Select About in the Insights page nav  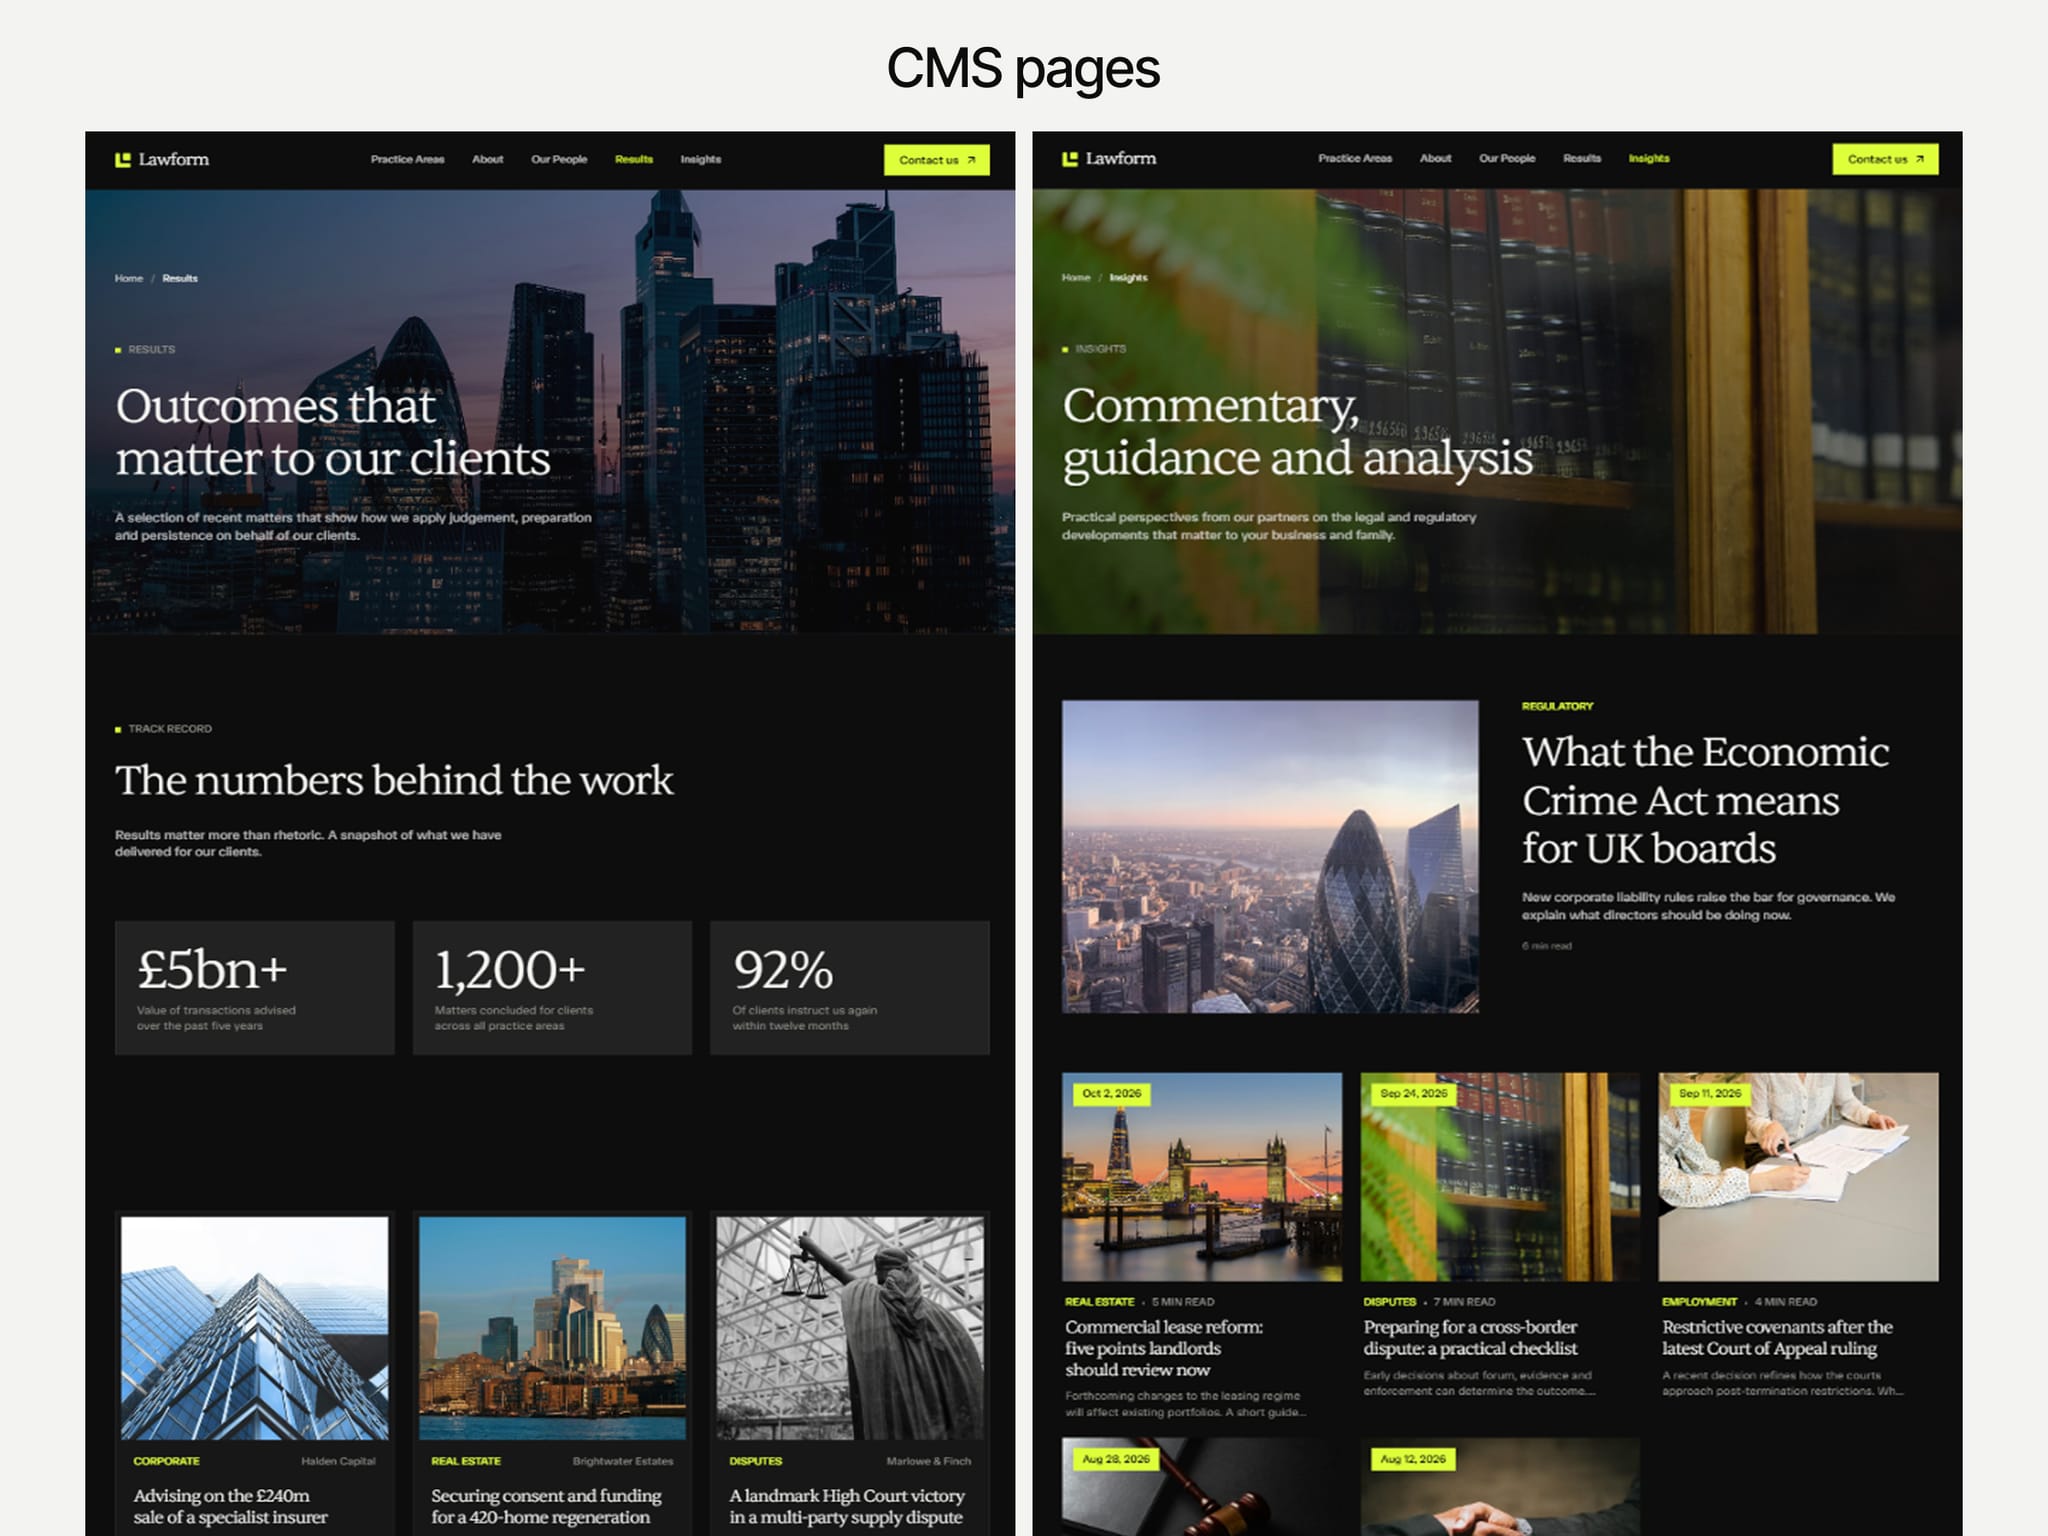(1436, 158)
